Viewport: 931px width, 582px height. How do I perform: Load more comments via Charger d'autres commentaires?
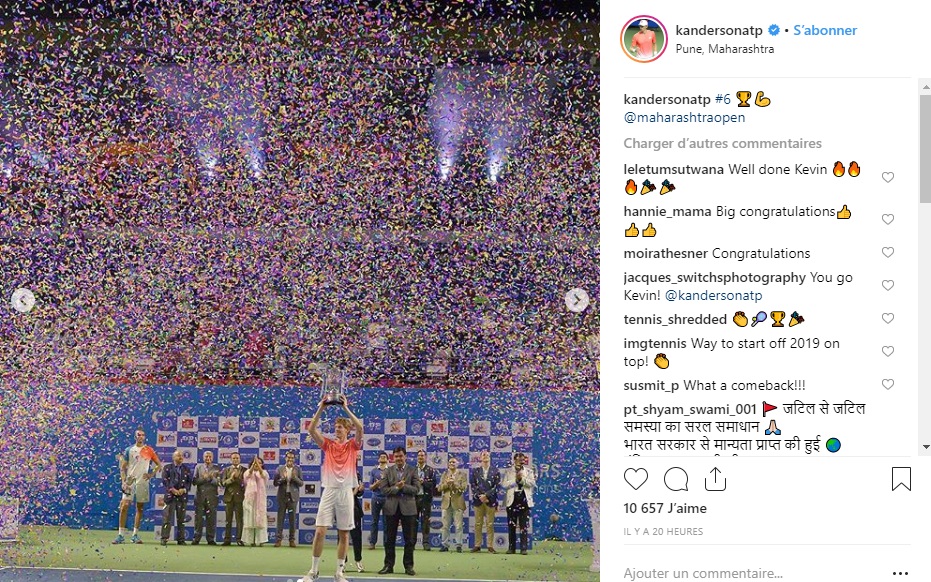(722, 143)
